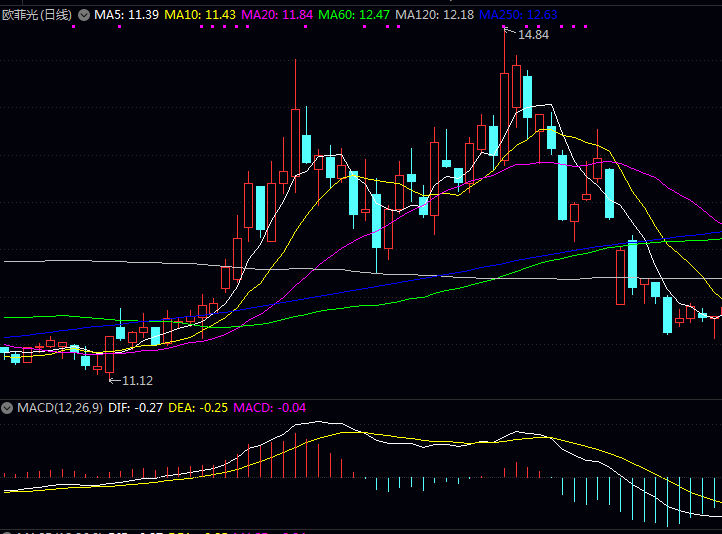Select the magenta MA20: 11.84 label
Image resolution: width=722 pixels, height=534 pixels.
277,15
